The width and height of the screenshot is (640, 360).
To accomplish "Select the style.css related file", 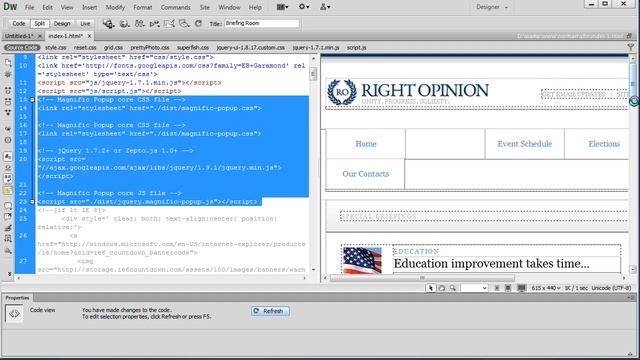I will [56, 48].
